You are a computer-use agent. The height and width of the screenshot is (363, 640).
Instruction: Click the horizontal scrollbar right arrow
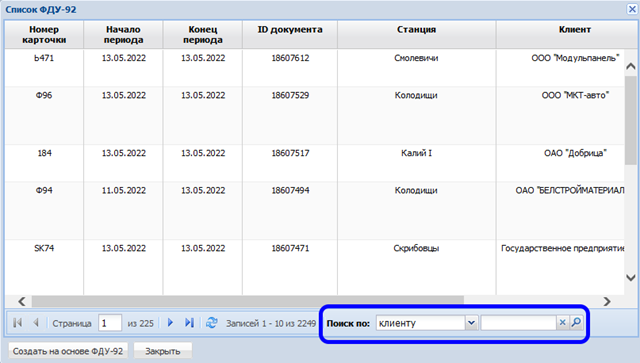[x=607, y=301]
